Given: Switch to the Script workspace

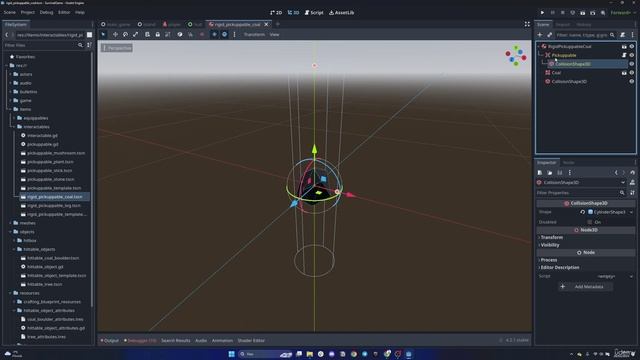Looking at the screenshot, I should pyautogui.click(x=314, y=13).
